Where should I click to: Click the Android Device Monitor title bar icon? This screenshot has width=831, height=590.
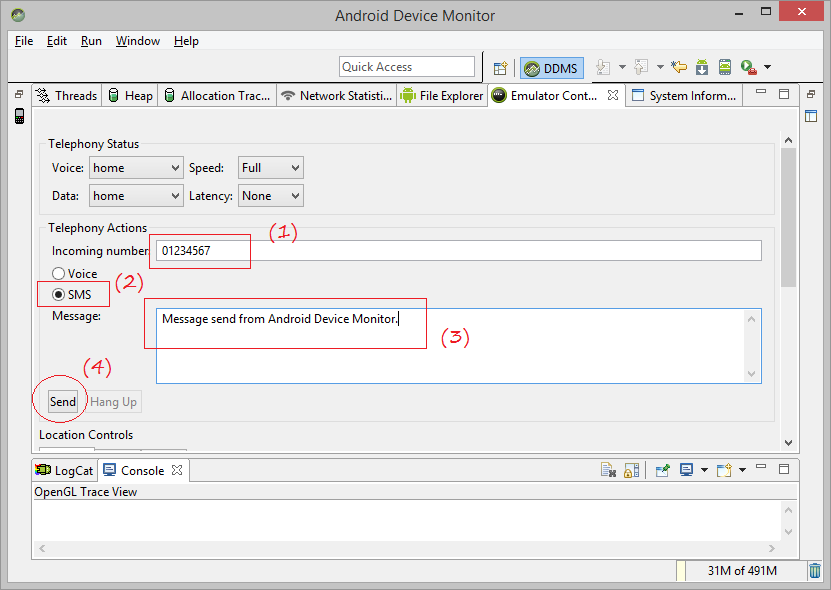click(x=17, y=15)
